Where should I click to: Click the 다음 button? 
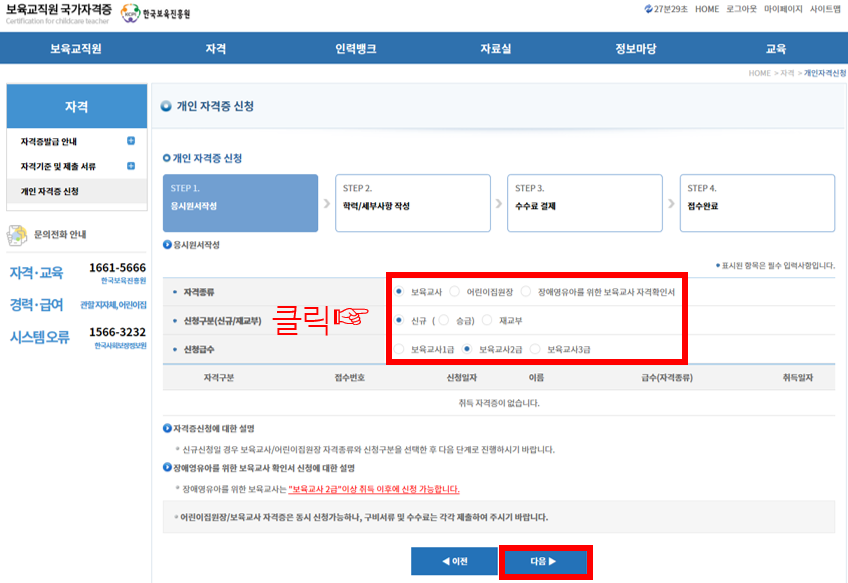[544, 561]
